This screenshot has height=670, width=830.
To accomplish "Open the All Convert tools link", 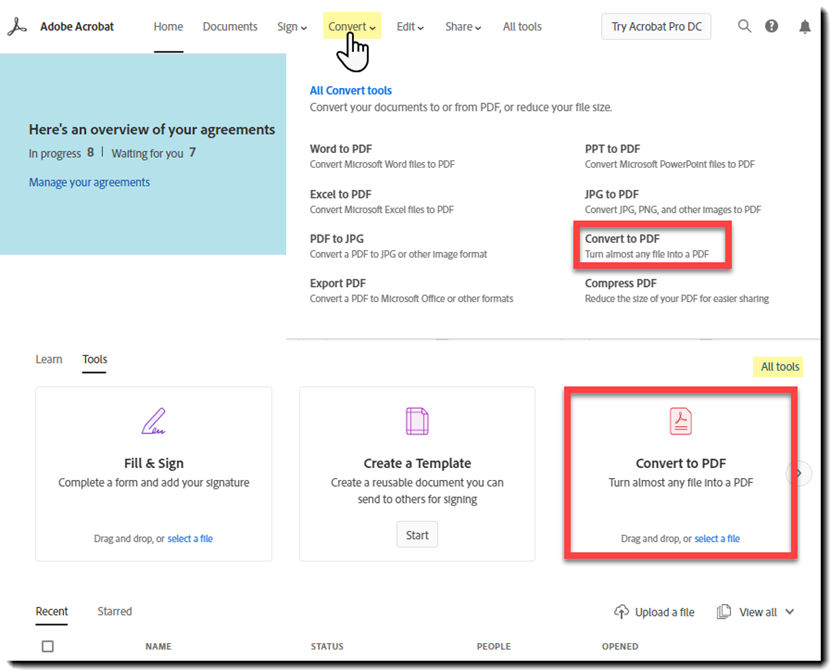I will coord(351,90).
